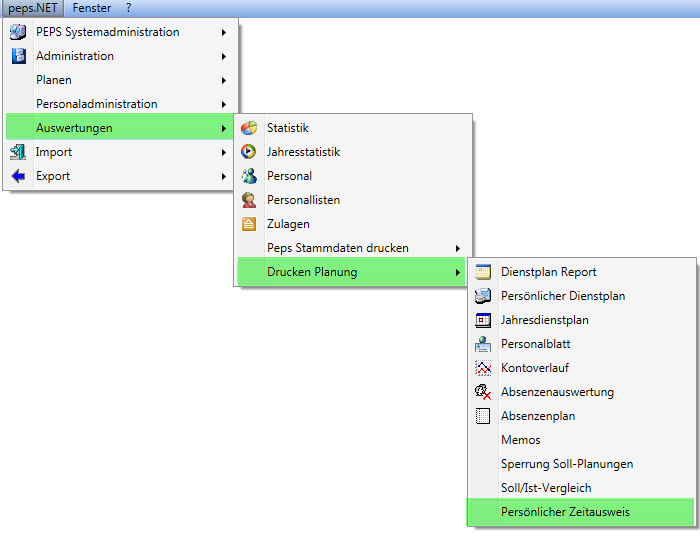This screenshot has width=700, height=536.
Task: Expand the Administration submenu arrow
Action: point(224,57)
